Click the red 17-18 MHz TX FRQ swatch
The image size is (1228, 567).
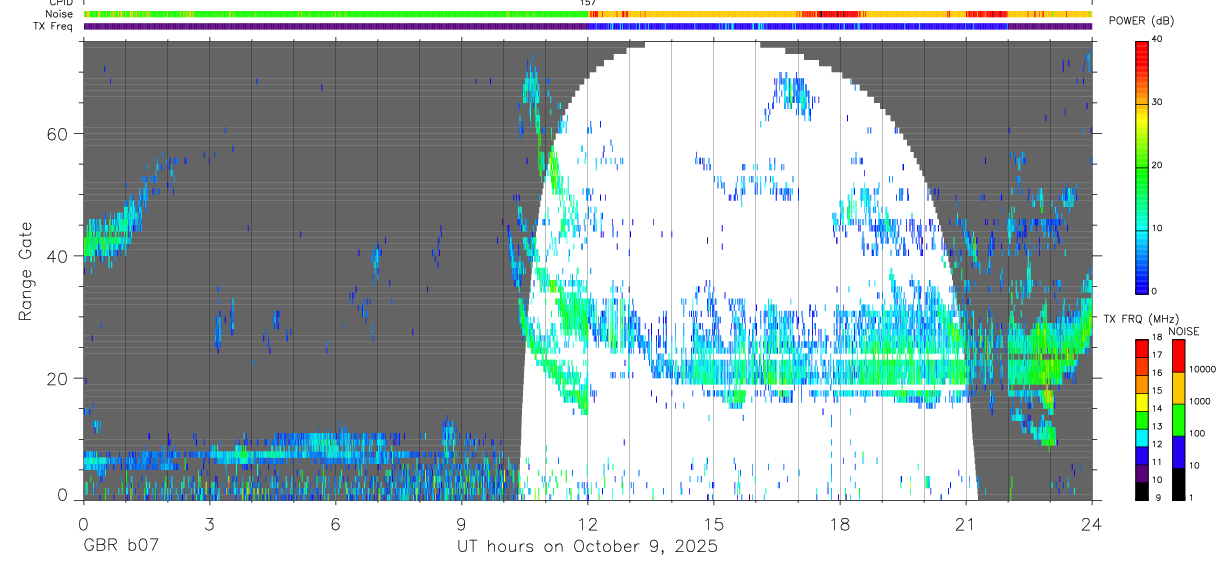(1141, 347)
